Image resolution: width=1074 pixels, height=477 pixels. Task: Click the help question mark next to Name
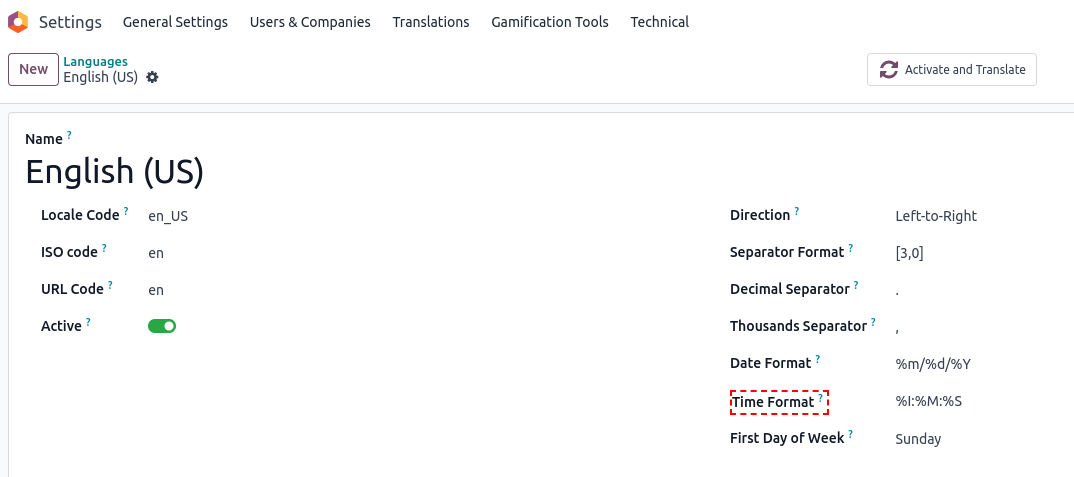(69, 135)
